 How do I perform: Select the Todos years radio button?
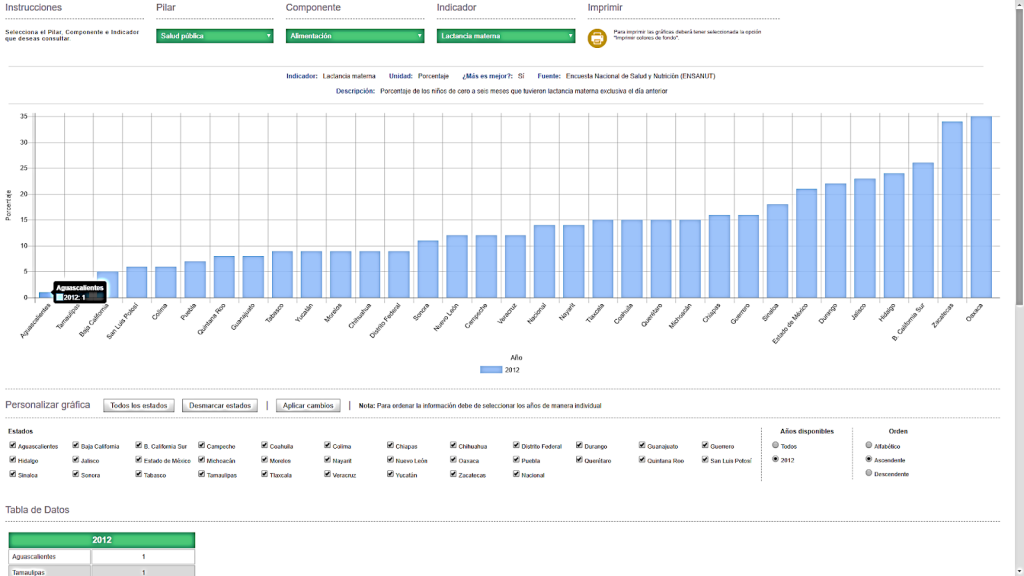(775, 445)
